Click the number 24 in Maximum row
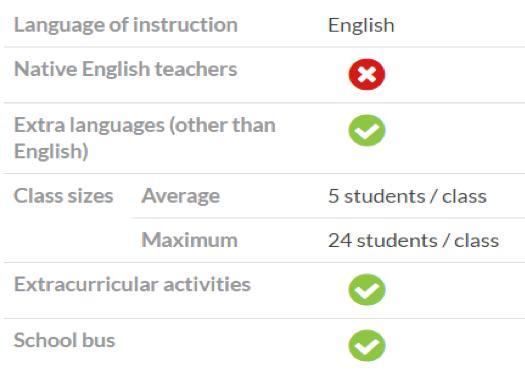 [340, 240]
